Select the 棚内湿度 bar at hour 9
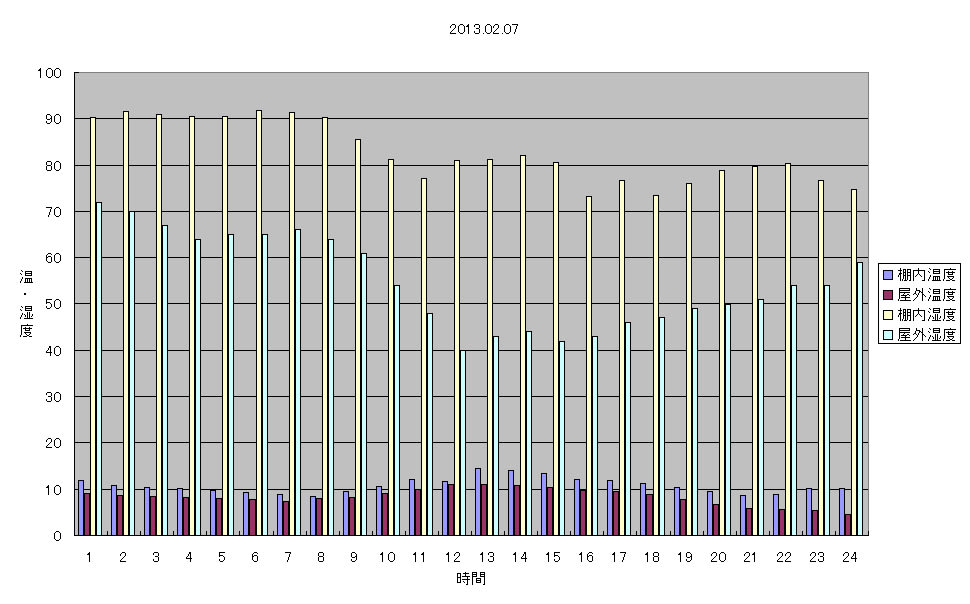This screenshot has width=970, height=604. [358, 337]
